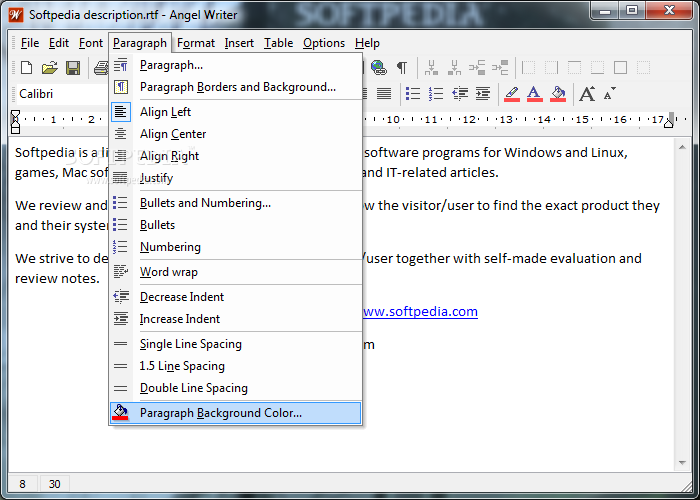The height and width of the screenshot is (500, 700).
Task: Save the document with the floppy disk icon
Action: click(x=73, y=68)
